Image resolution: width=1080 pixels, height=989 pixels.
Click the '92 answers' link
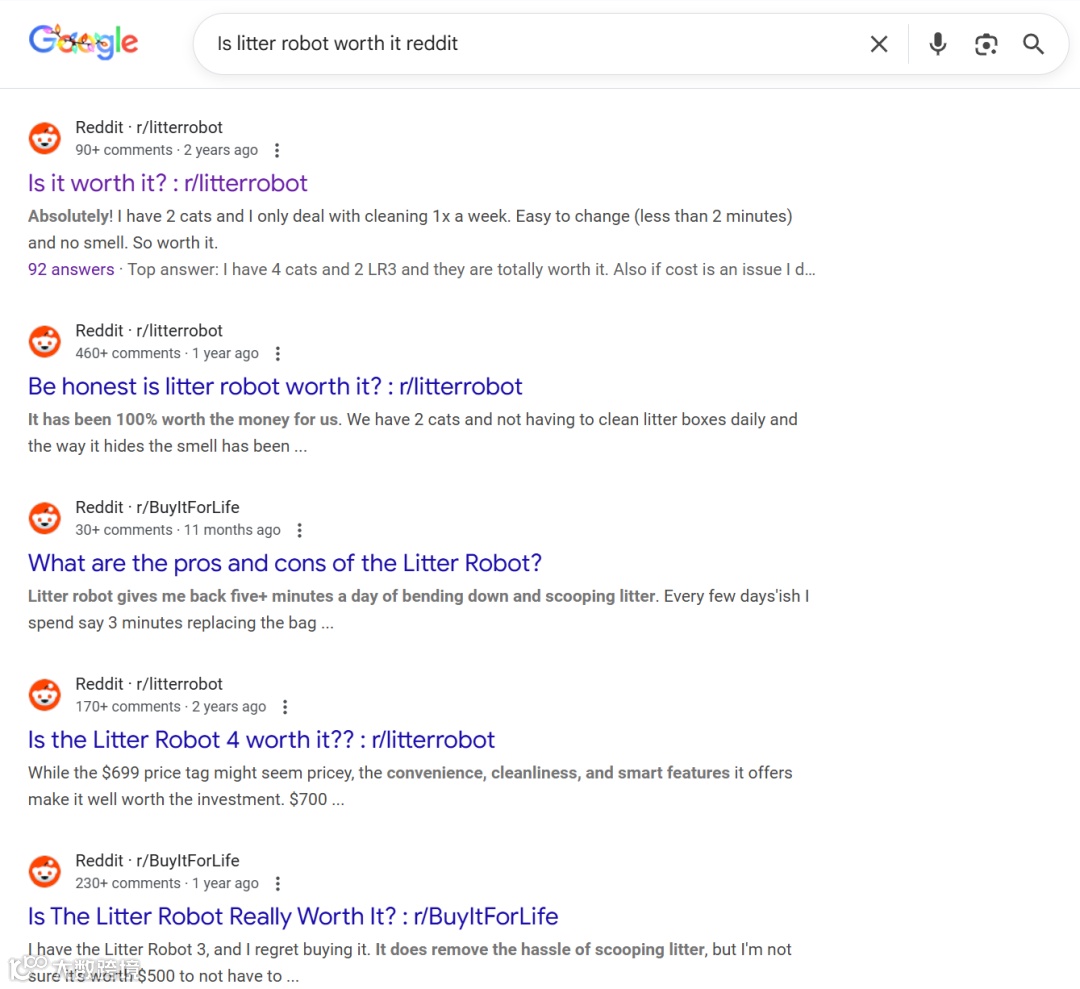(x=71, y=269)
